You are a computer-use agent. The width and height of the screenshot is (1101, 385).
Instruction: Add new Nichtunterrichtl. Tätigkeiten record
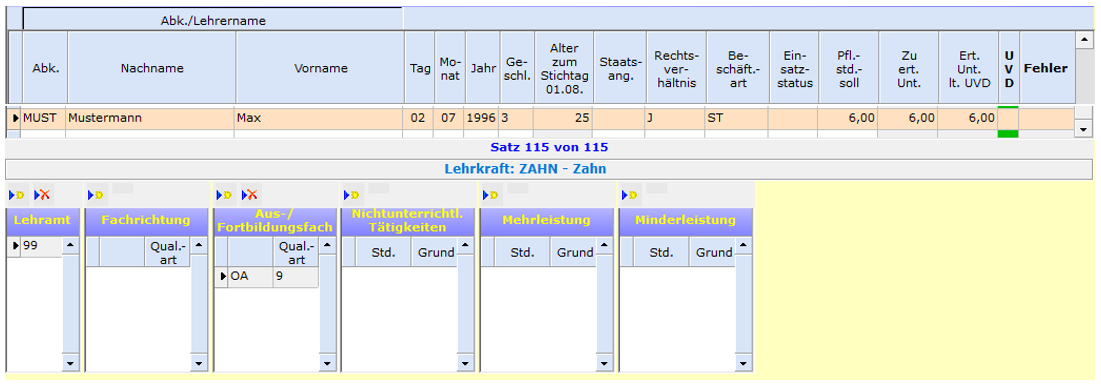[x=353, y=195]
